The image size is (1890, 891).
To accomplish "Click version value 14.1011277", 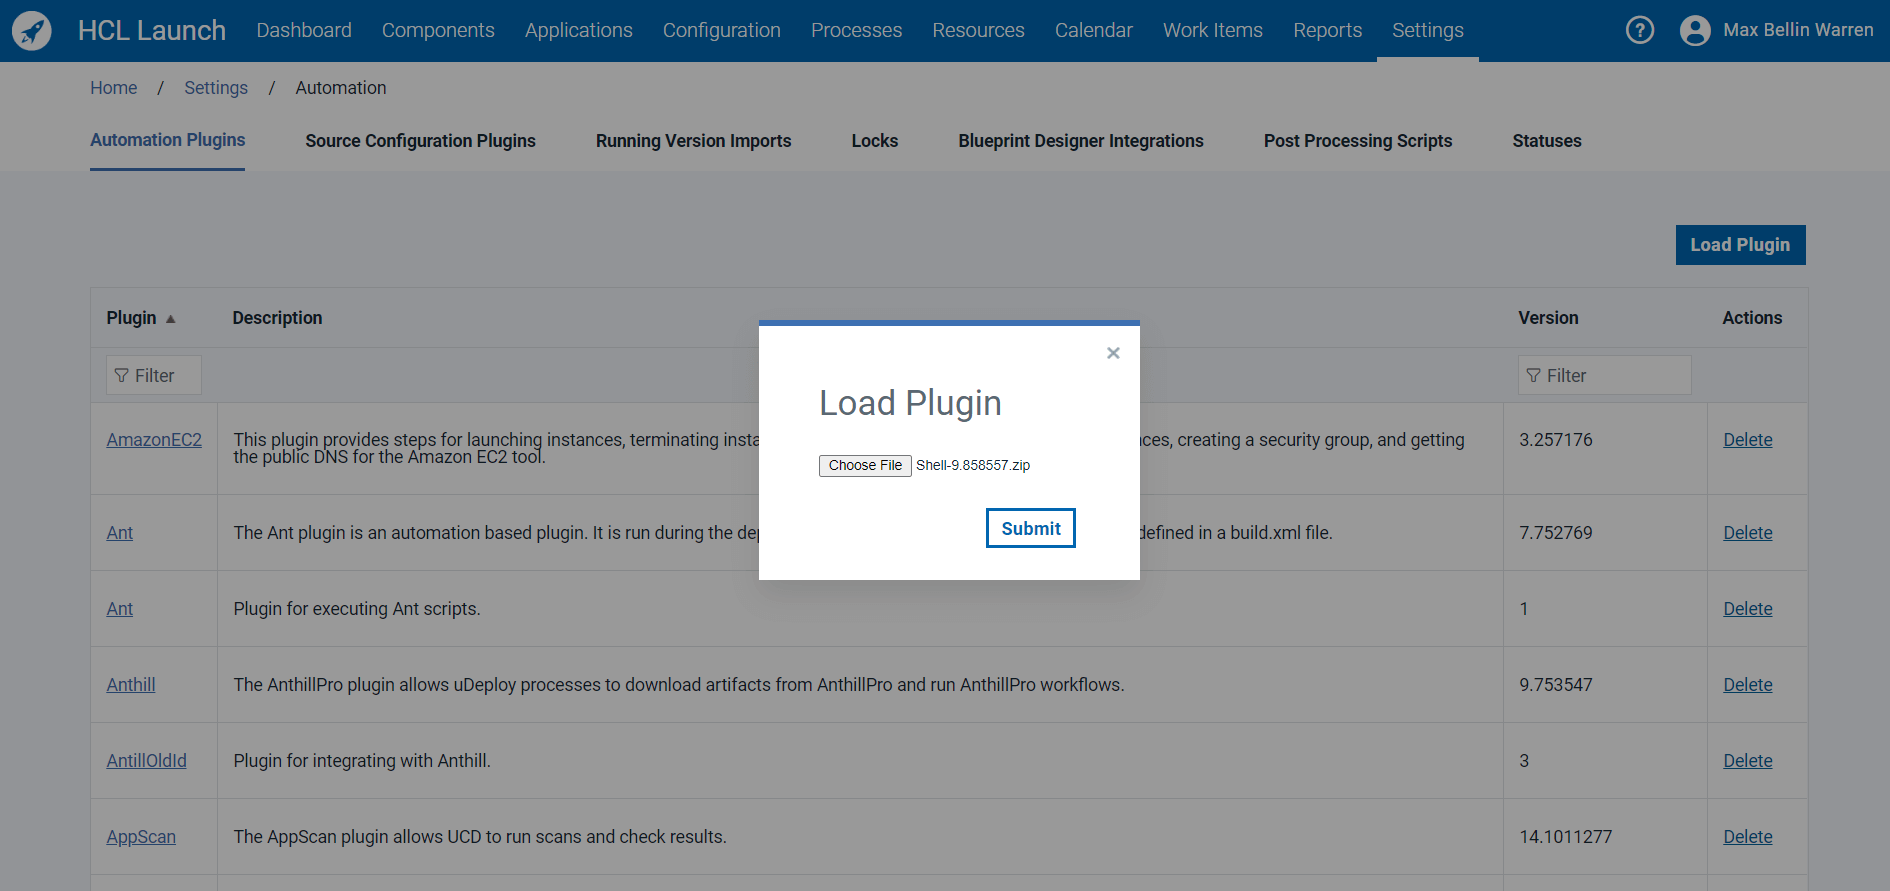I will point(1565,837).
